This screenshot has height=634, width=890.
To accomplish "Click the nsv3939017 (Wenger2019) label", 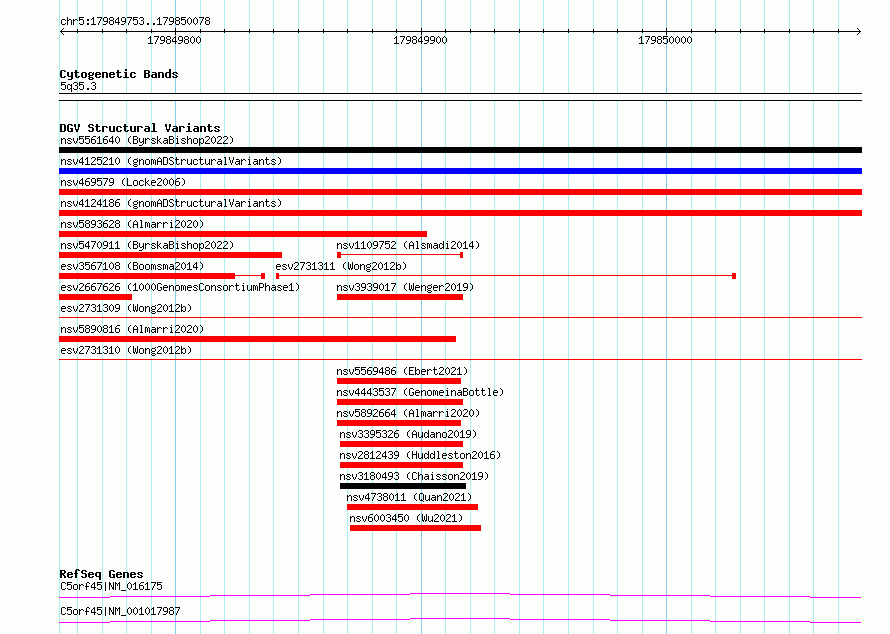I will coord(405,287).
